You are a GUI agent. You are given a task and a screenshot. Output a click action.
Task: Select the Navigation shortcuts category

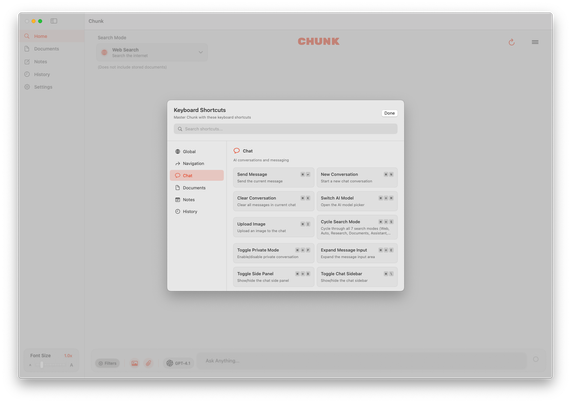click(x=197, y=163)
